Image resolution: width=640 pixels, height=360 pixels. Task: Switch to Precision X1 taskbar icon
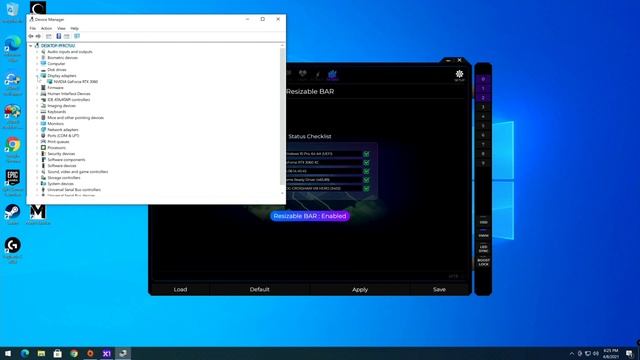[x=107, y=353]
